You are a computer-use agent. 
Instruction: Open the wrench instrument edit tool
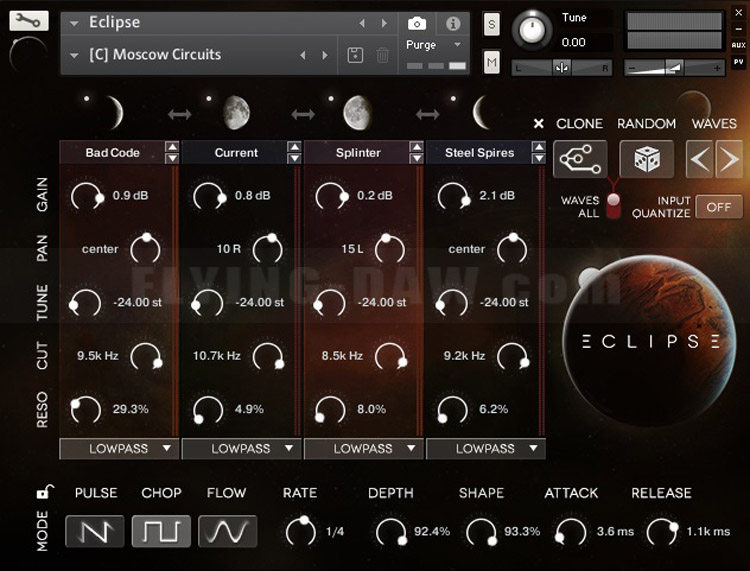(x=29, y=20)
